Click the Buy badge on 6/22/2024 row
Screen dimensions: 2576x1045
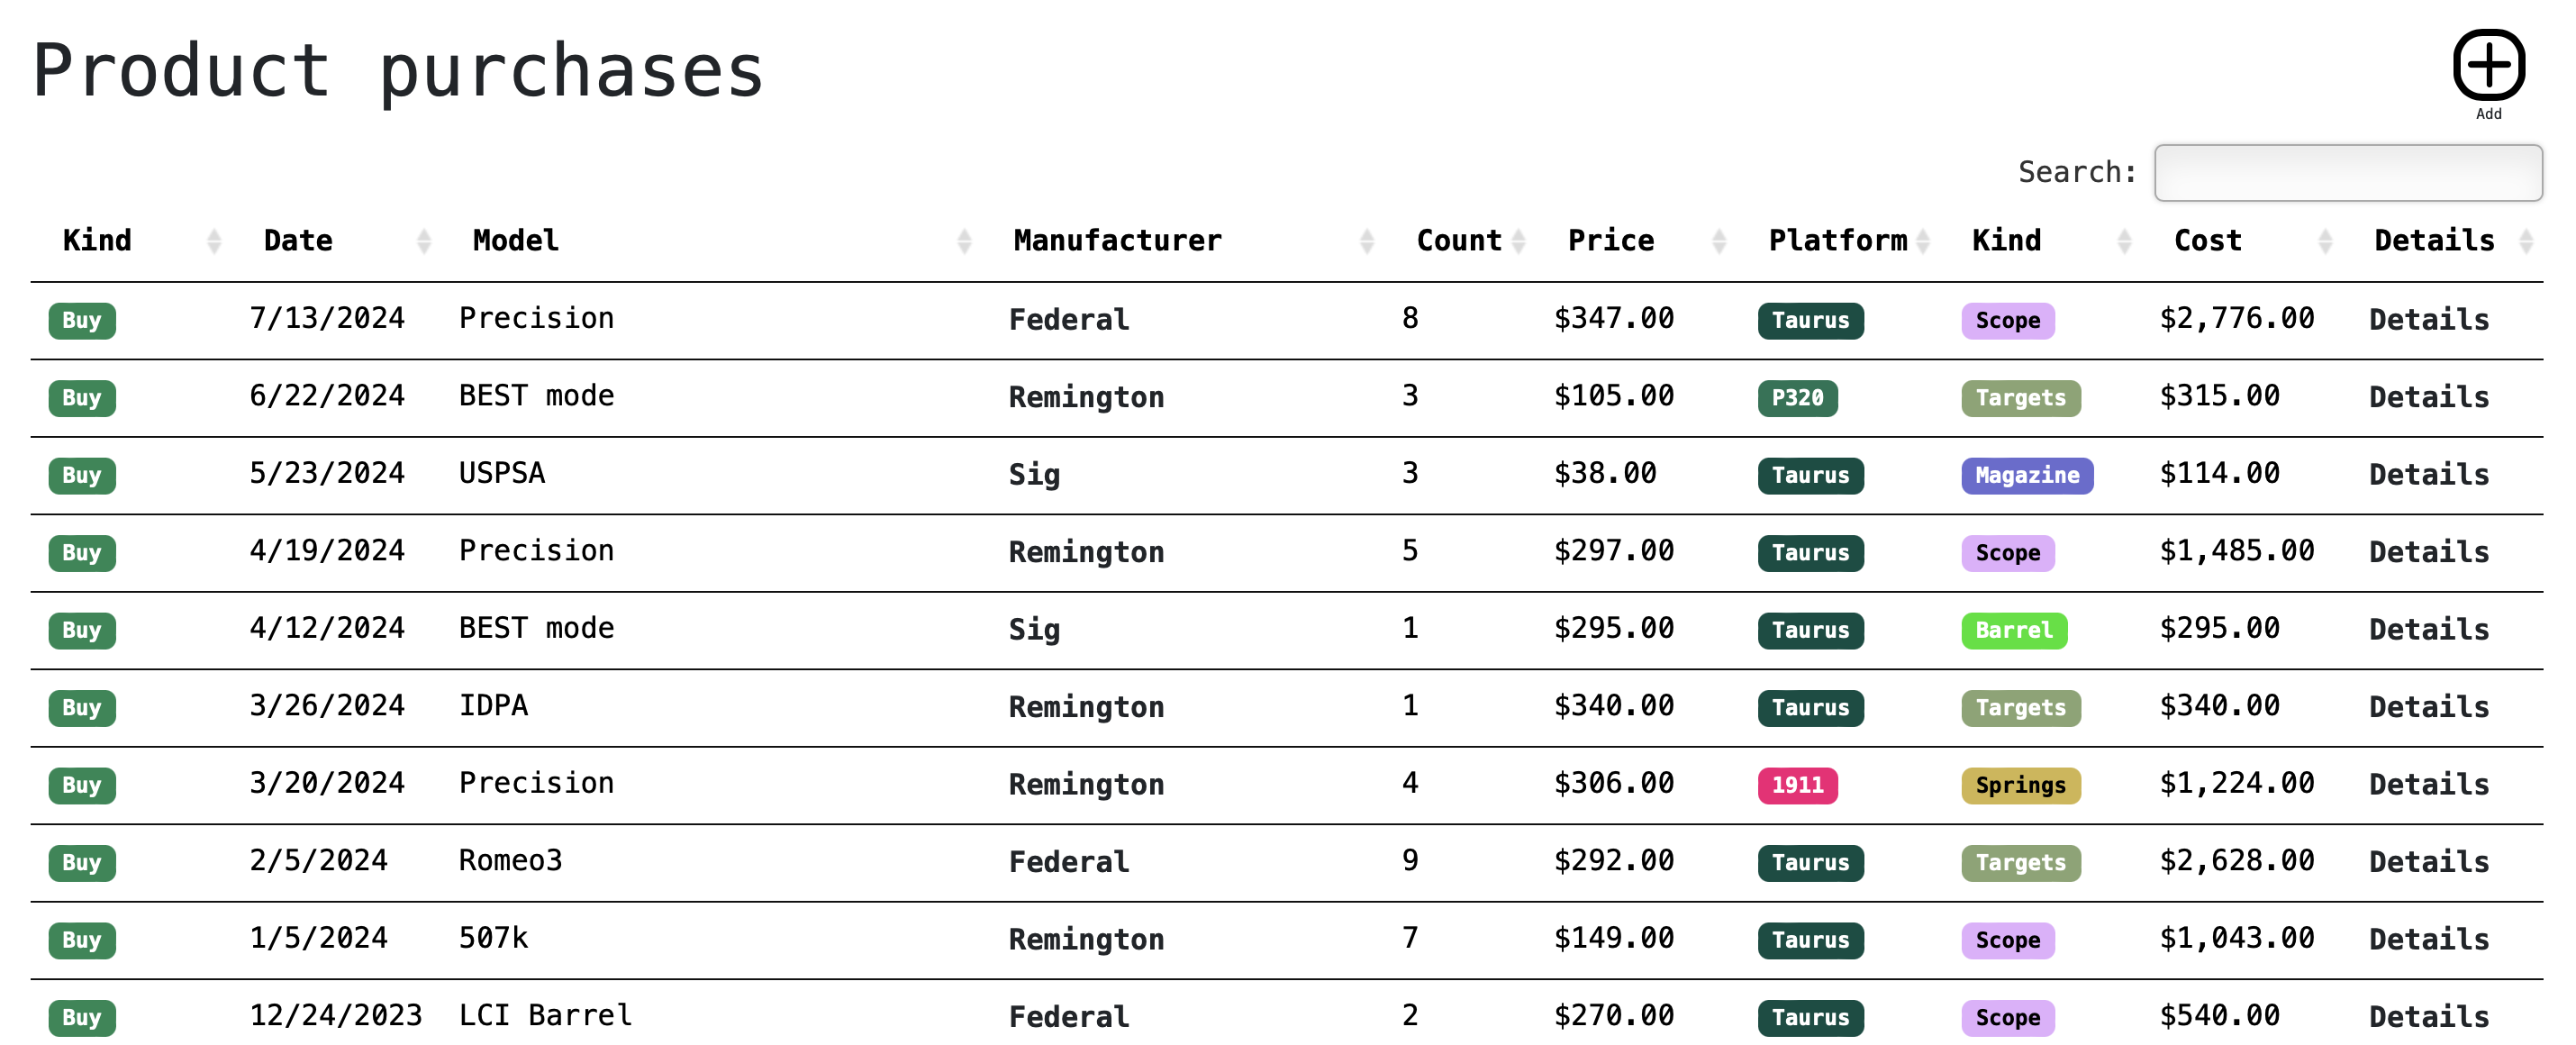tap(82, 398)
